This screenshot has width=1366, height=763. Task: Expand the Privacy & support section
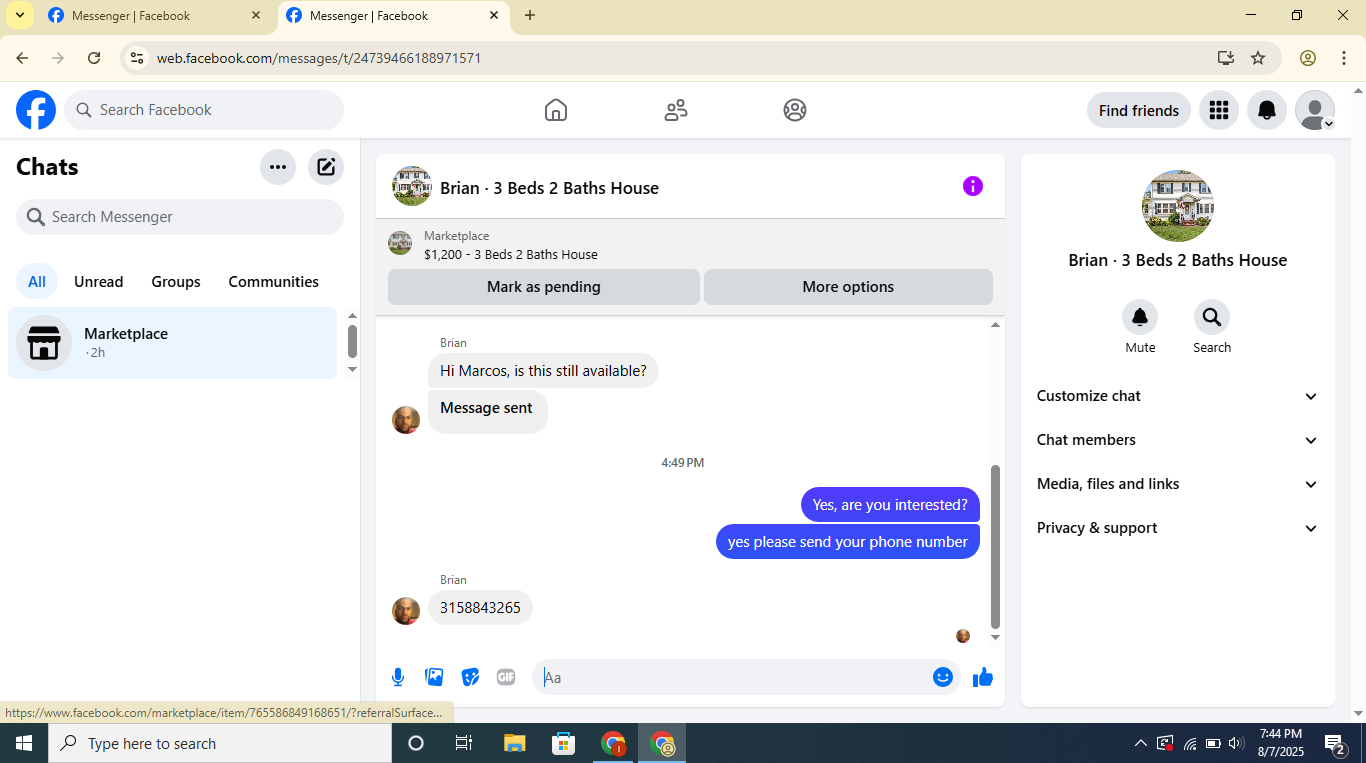click(x=1178, y=528)
